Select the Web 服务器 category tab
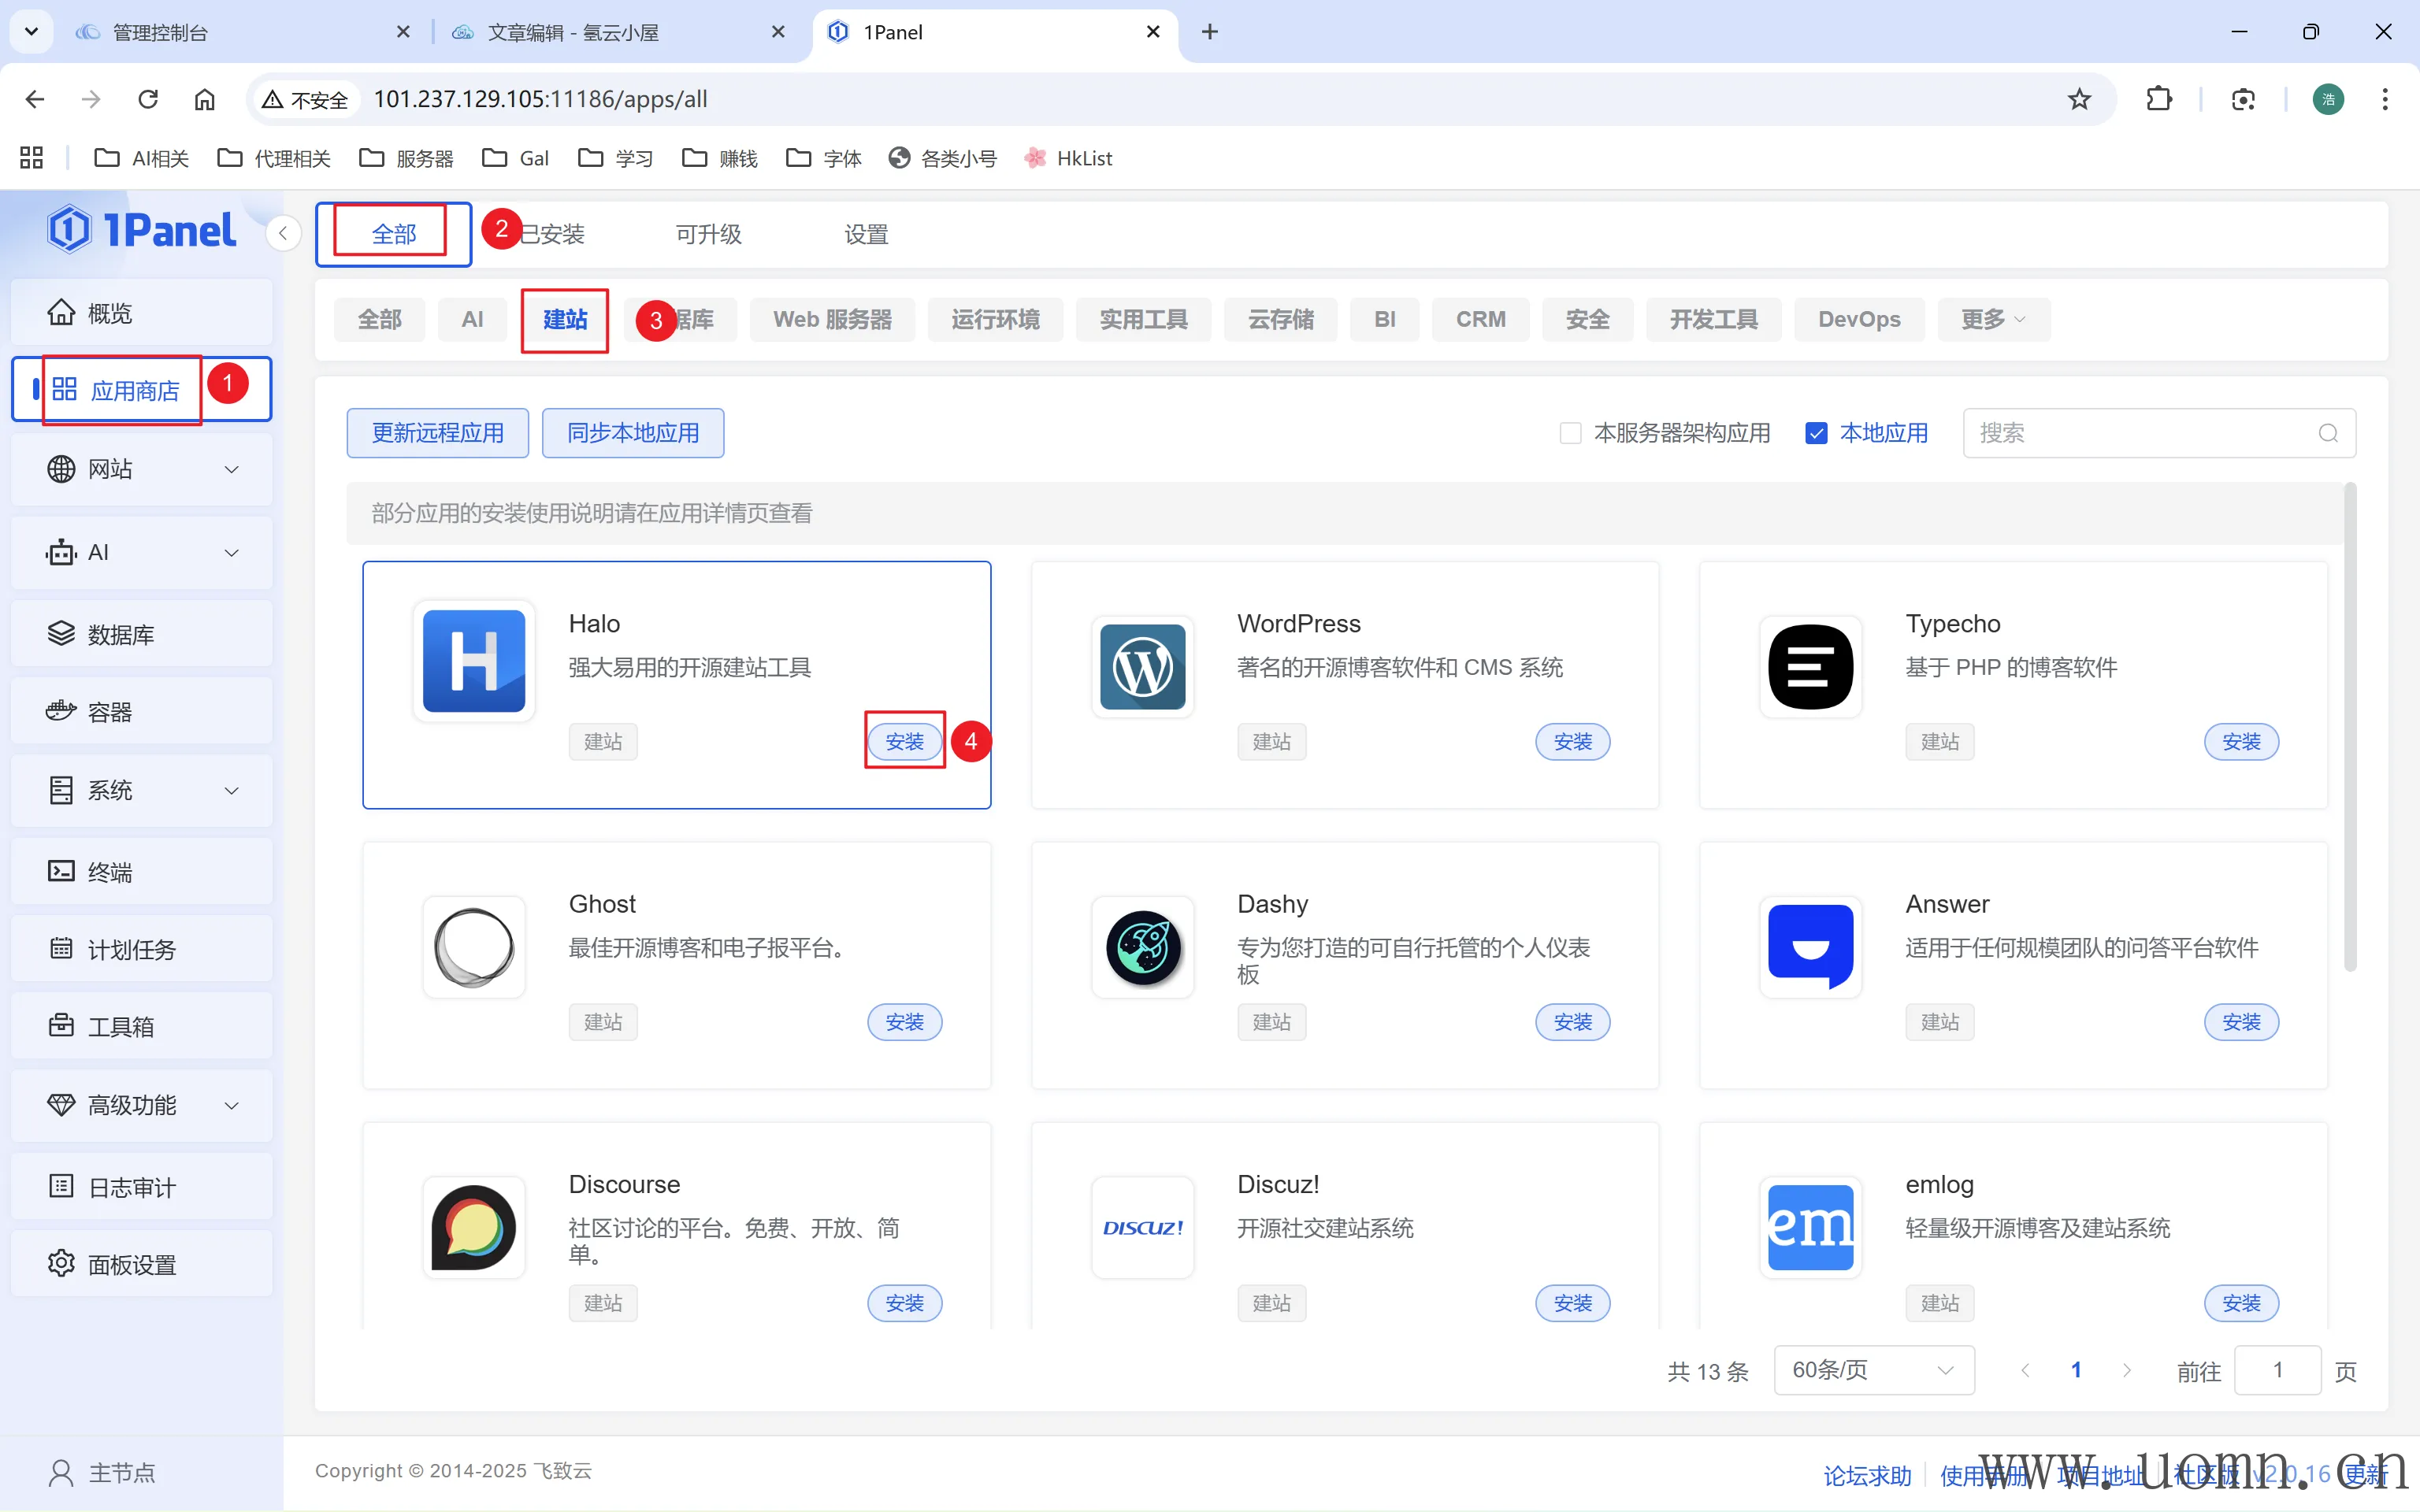This screenshot has width=2420, height=1512. tap(832, 319)
